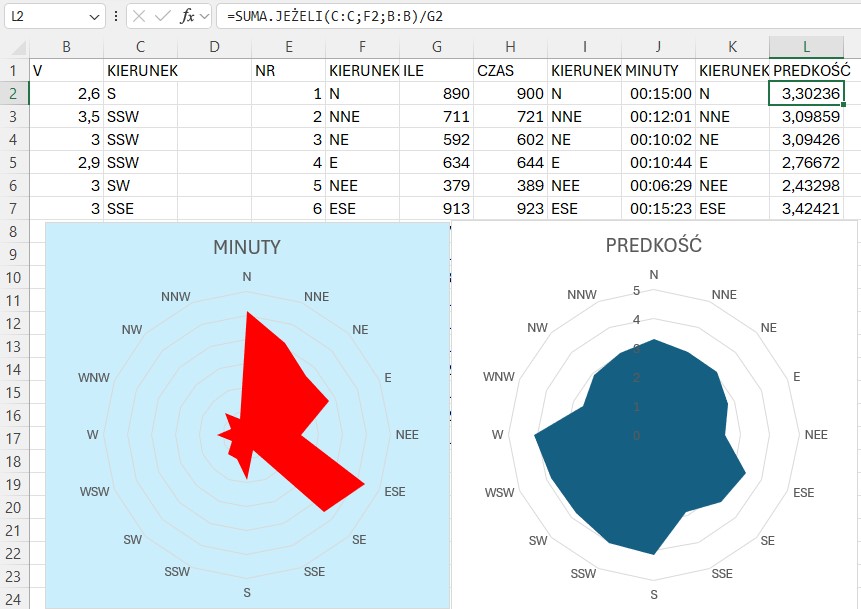This screenshot has width=861, height=609.
Task: Select the PREDKOŚĆ chart title
Action: click(x=654, y=245)
